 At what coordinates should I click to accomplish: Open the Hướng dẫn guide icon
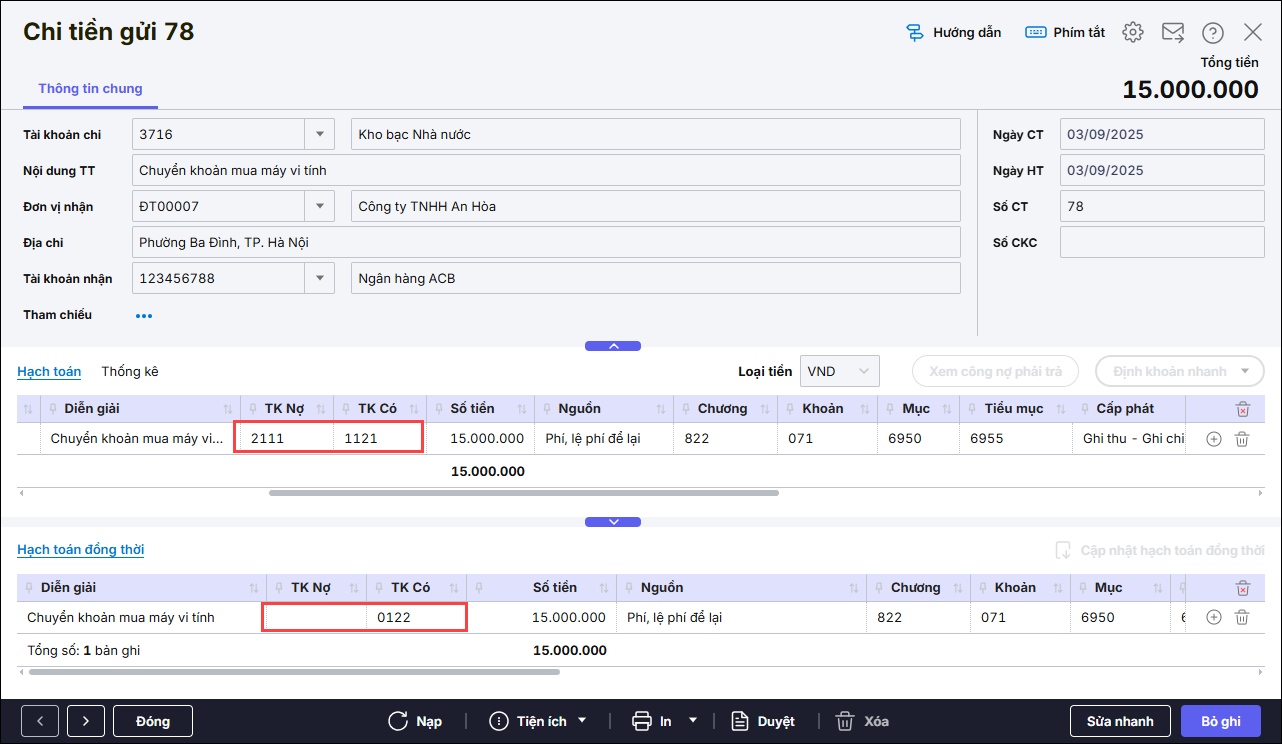tap(952, 33)
